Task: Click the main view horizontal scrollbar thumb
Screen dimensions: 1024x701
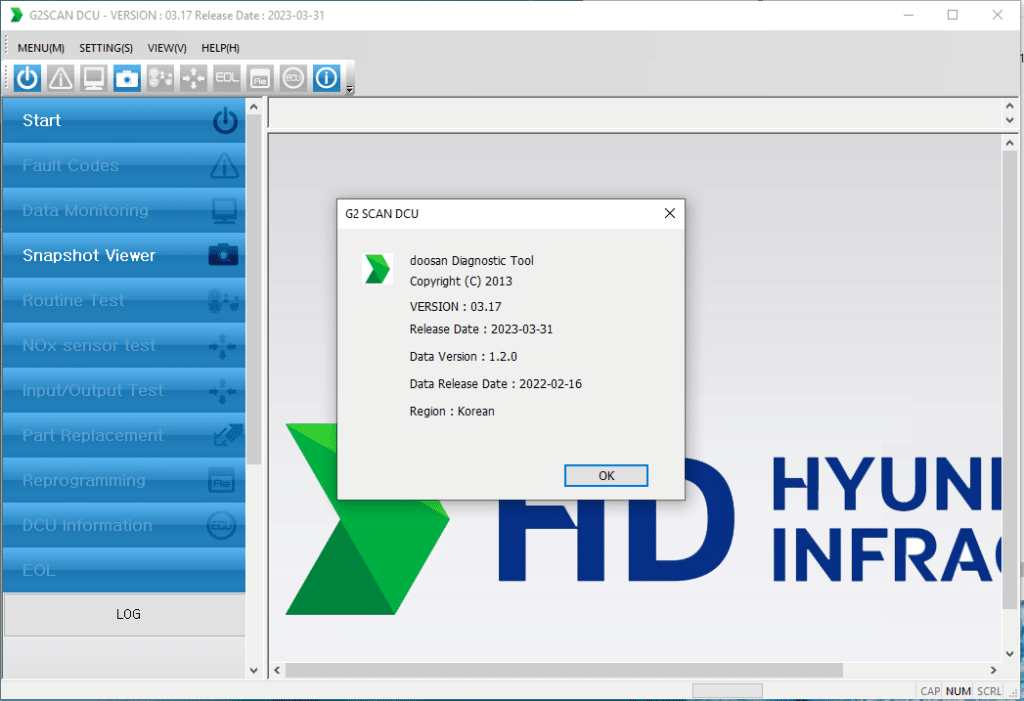Action: click(x=564, y=670)
